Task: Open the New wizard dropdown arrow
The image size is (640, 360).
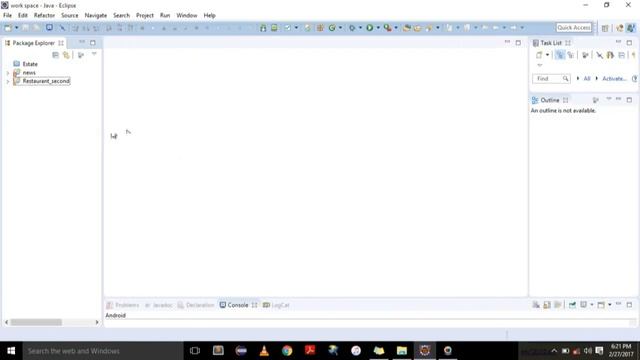Action: click(x=16, y=28)
